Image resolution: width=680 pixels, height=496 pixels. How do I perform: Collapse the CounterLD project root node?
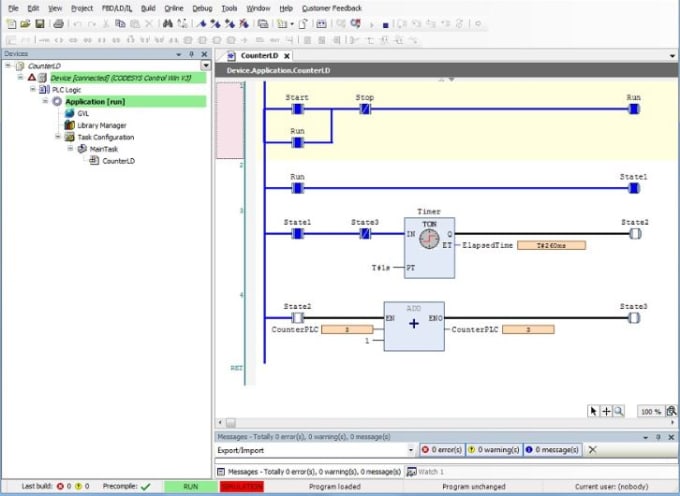click(x=8, y=65)
